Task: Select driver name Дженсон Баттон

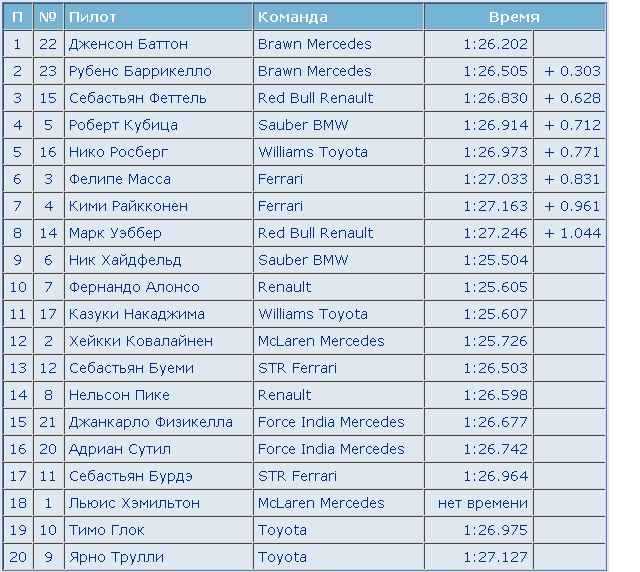Action: tap(128, 44)
